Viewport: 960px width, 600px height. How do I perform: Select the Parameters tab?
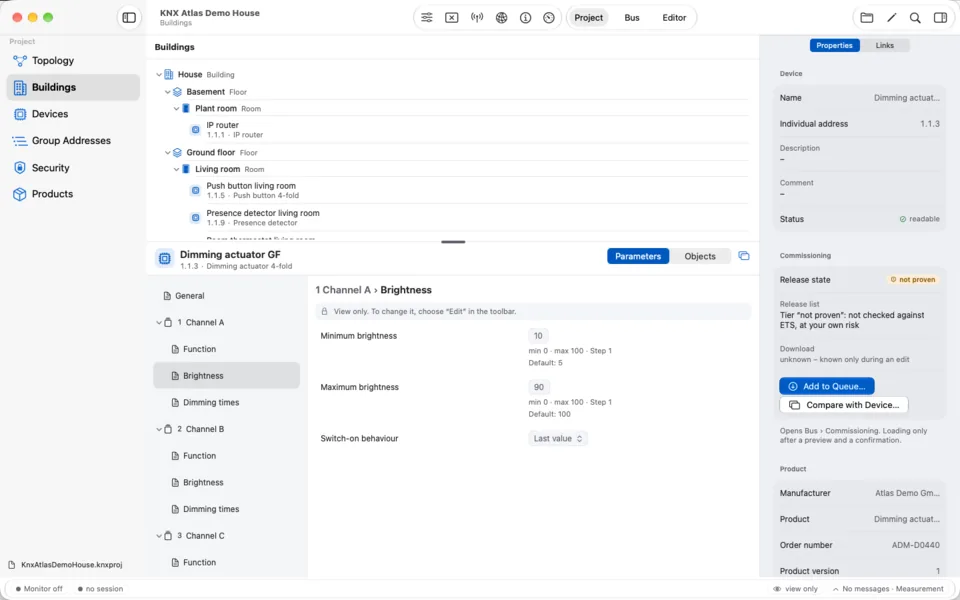pos(638,257)
